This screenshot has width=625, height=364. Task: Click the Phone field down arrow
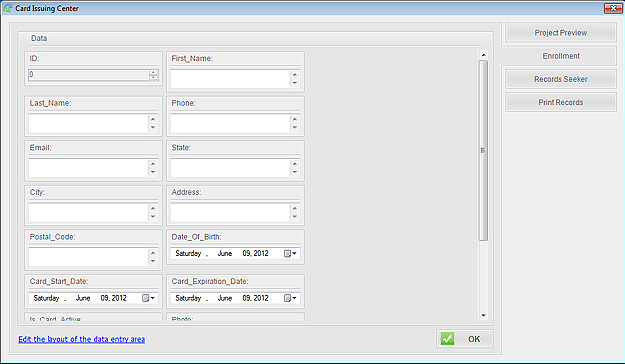pyautogui.click(x=295, y=128)
